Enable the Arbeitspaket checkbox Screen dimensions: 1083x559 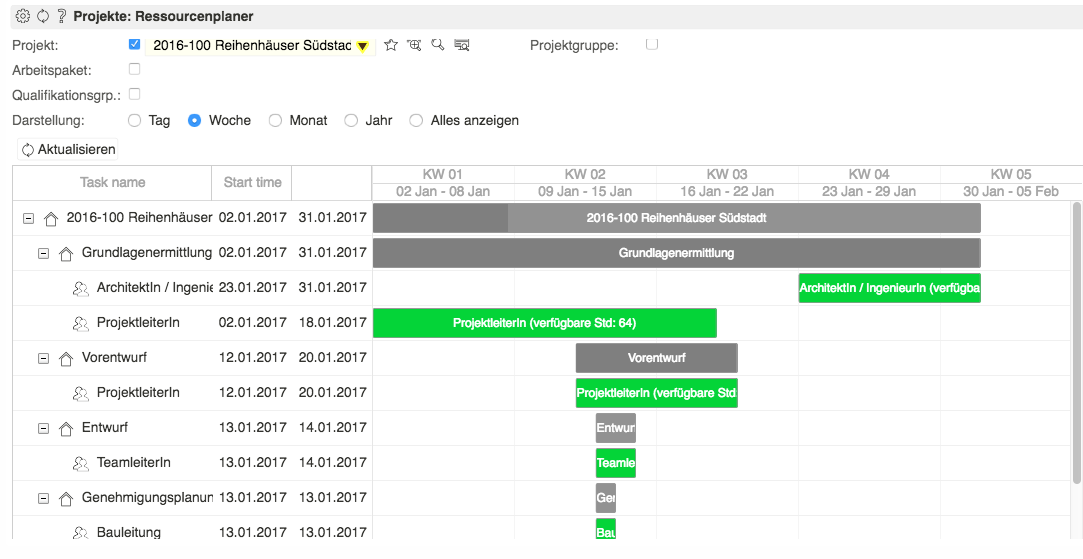coord(135,69)
